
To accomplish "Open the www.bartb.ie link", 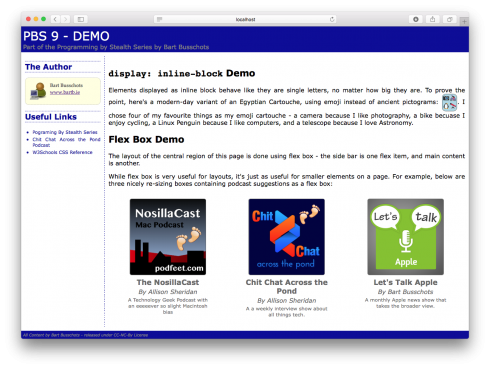I will (x=65, y=92).
